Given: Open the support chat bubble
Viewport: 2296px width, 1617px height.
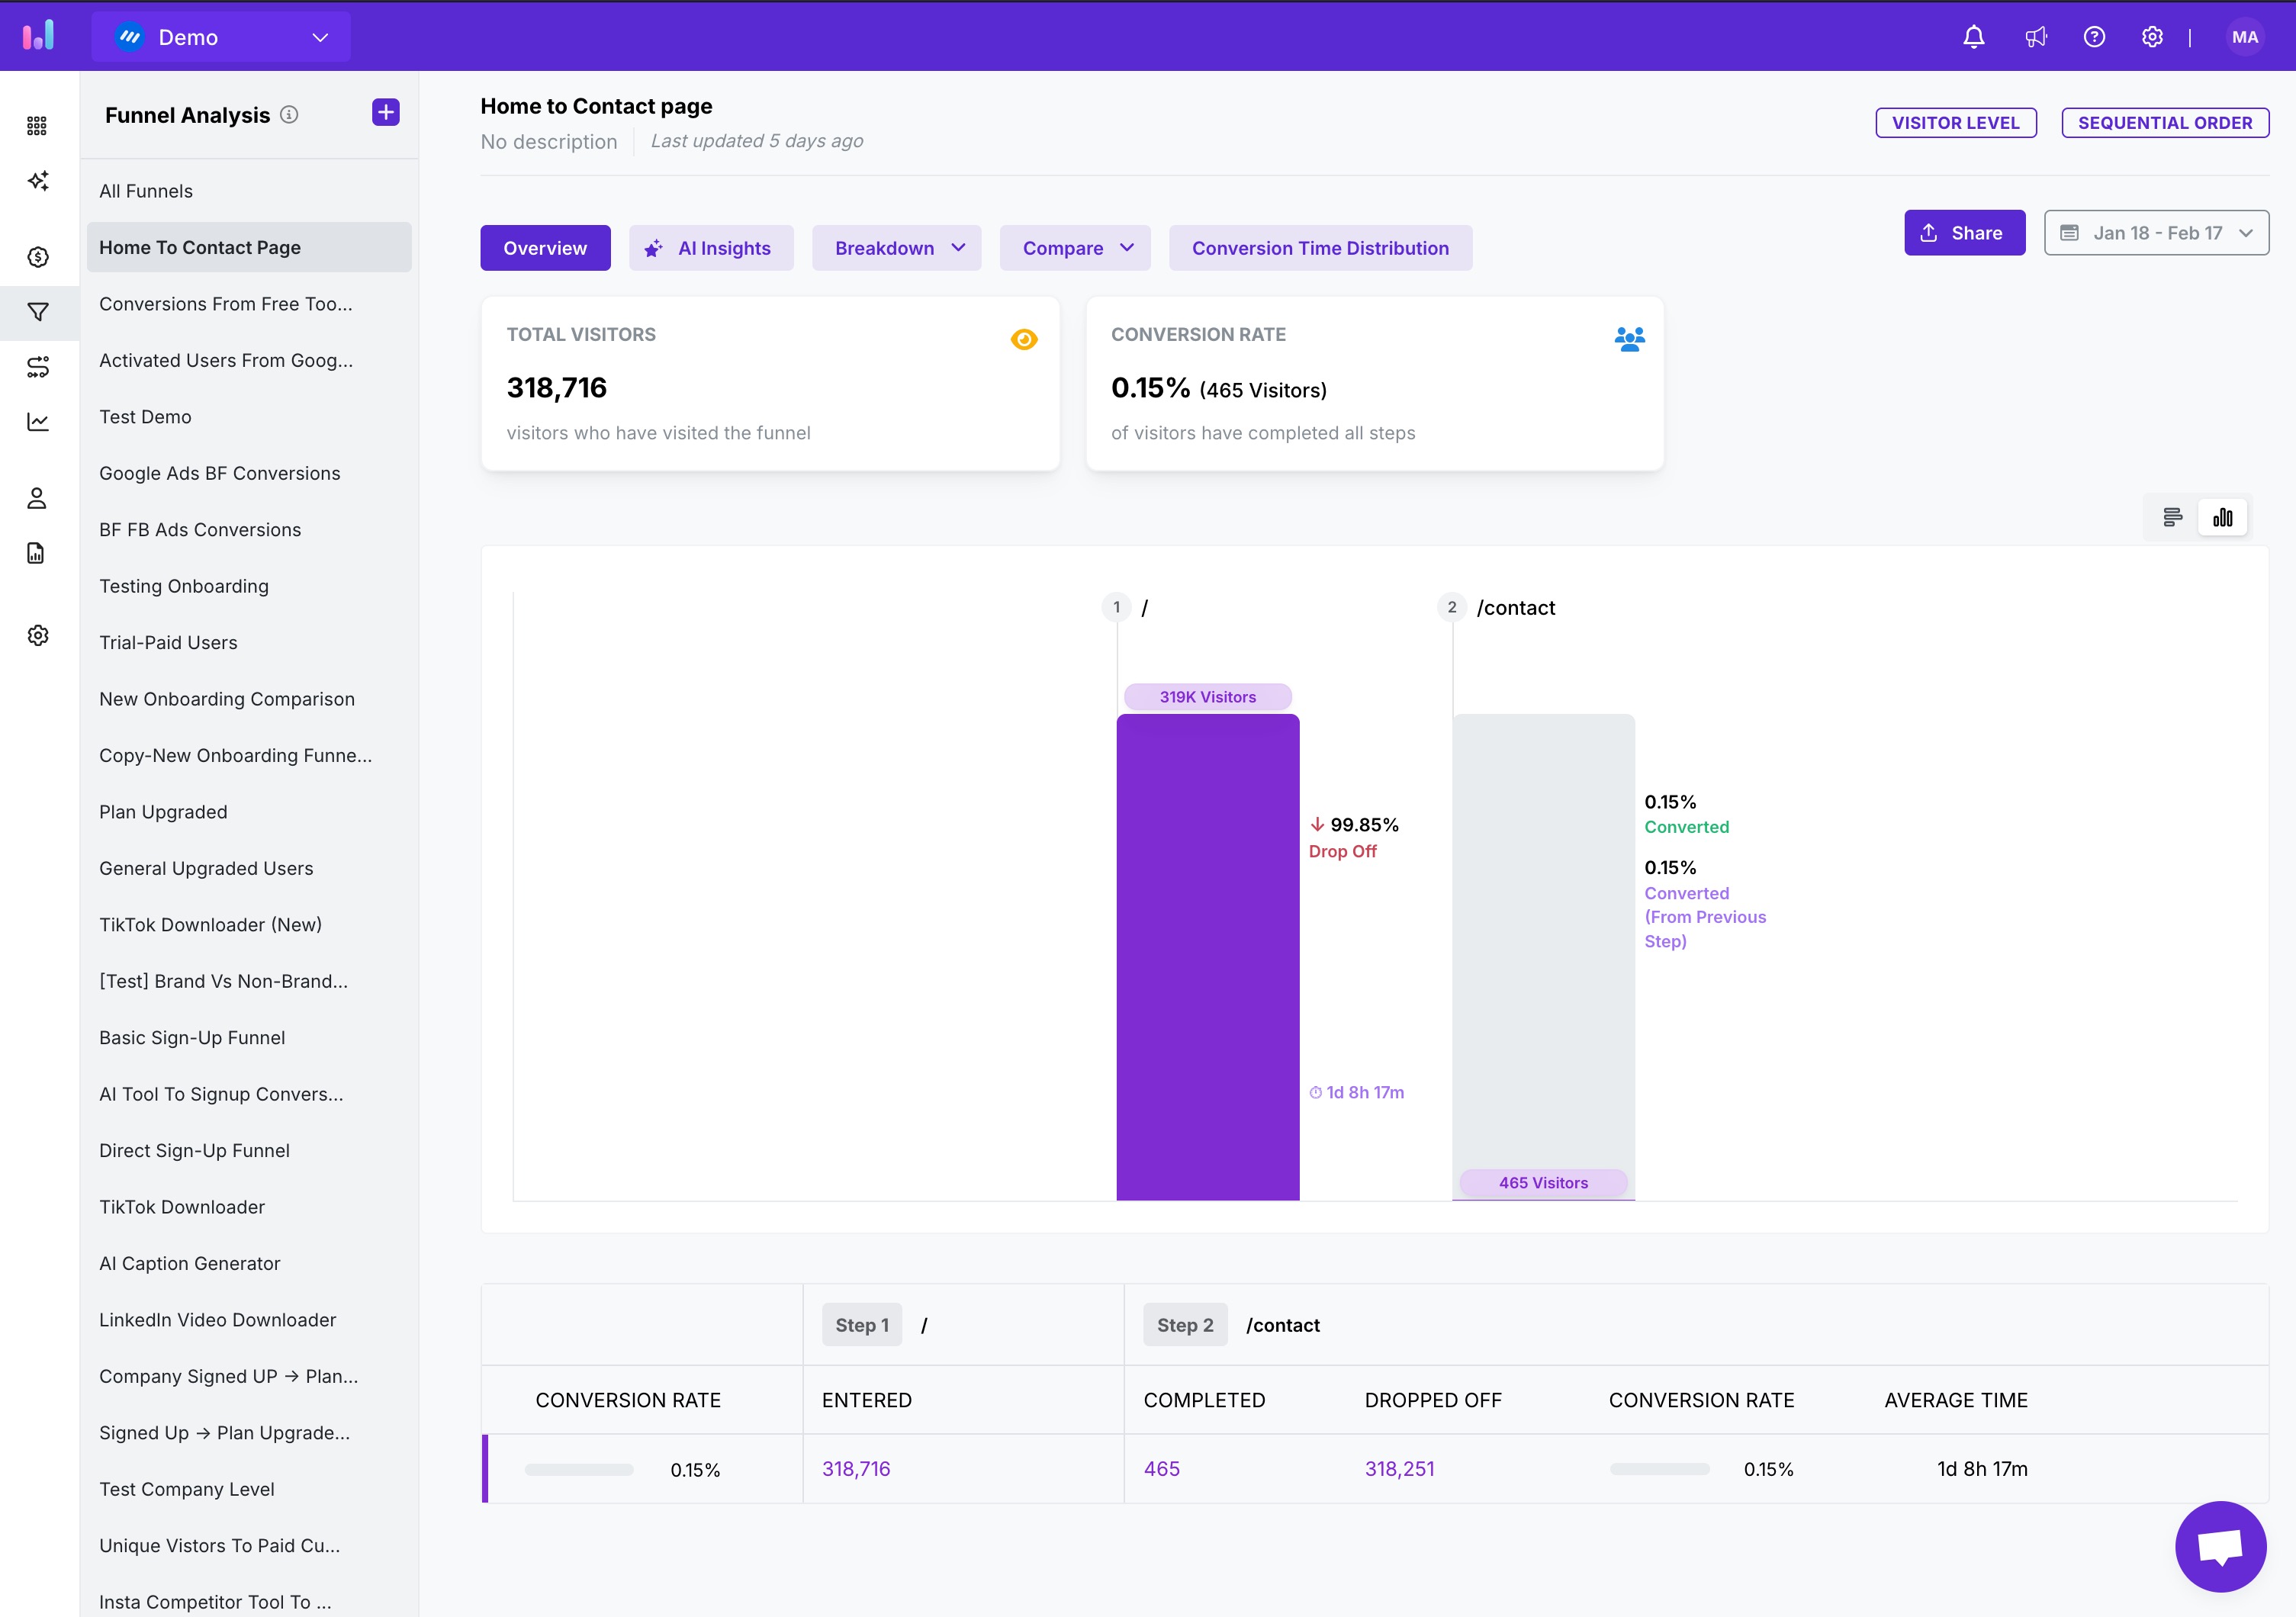Looking at the screenshot, I should [x=2220, y=1546].
